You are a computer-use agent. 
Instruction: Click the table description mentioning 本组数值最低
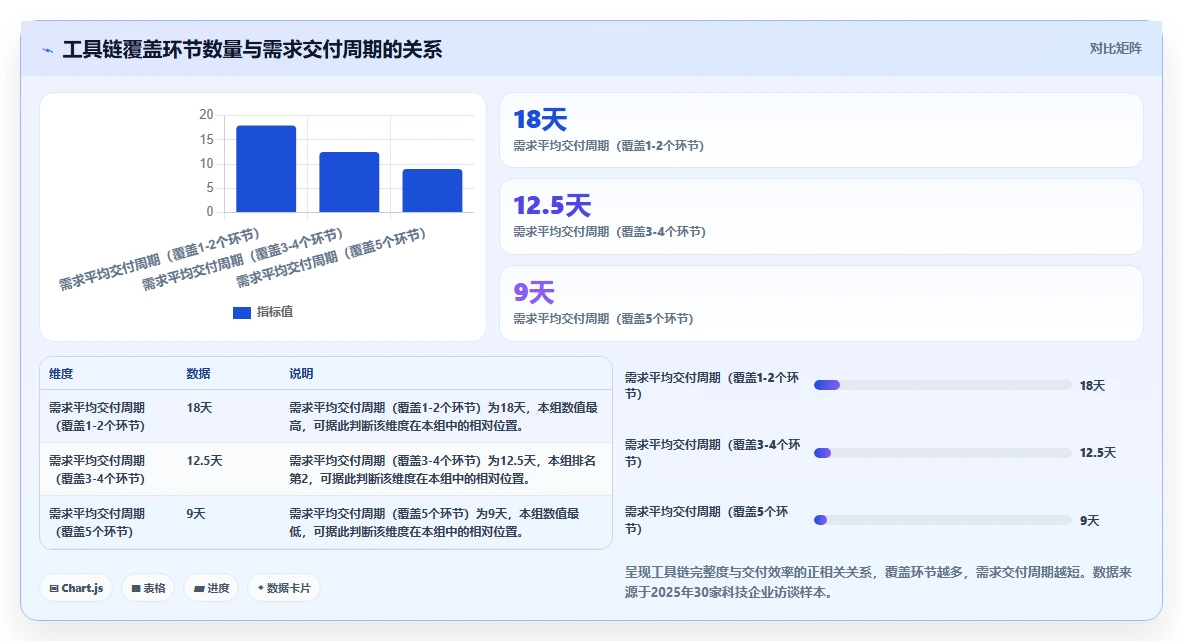[435, 522]
